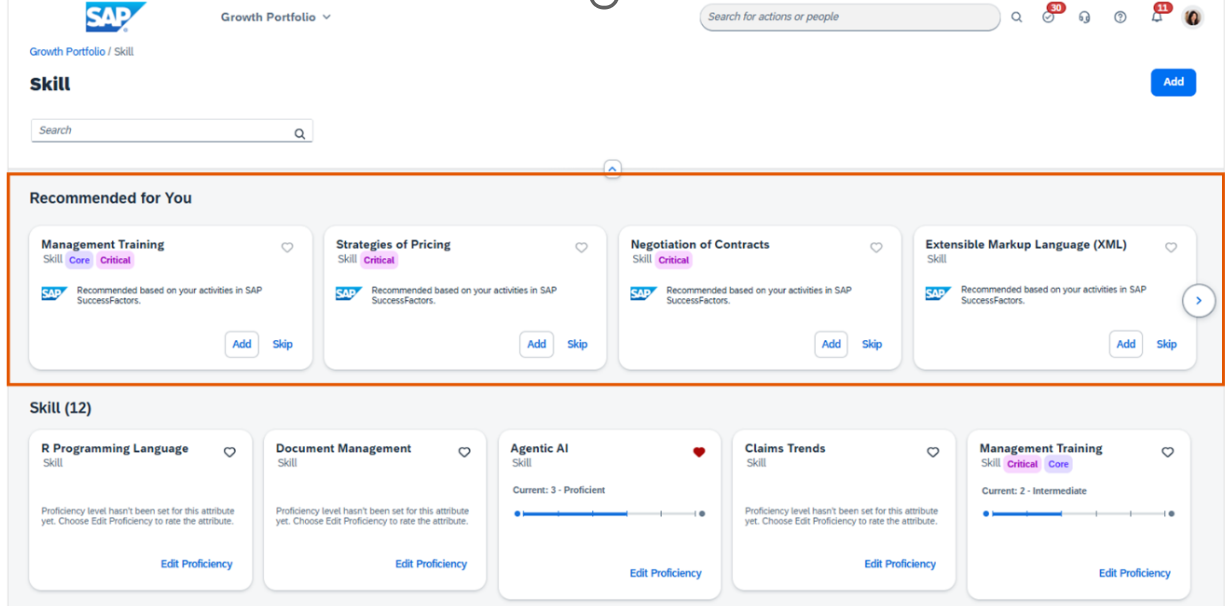This screenshot has height=606, width=1225.
Task: Unfavorite the Agentic AI skill heart
Action: pos(699,452)
